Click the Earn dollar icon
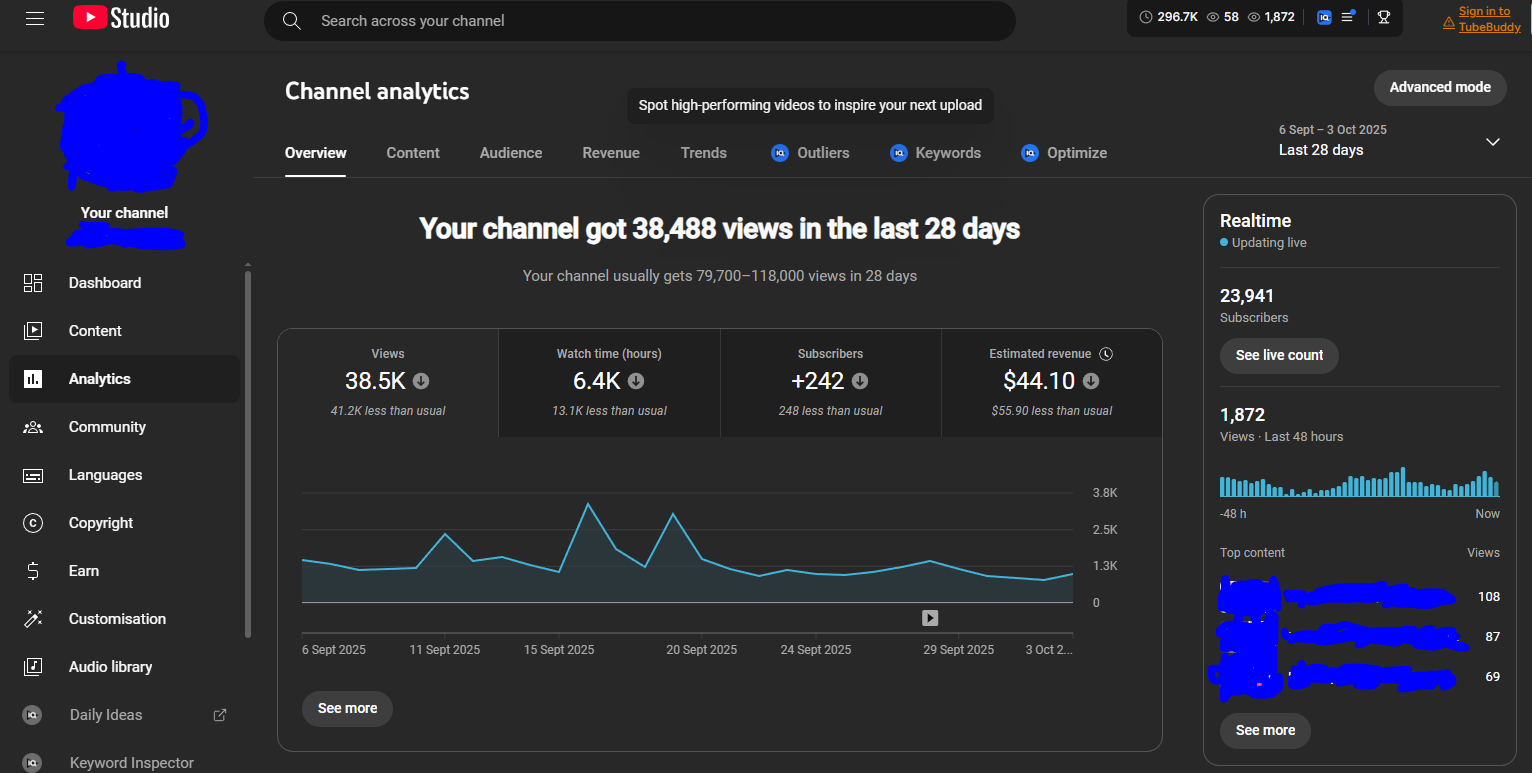Viewport: 1532px width, 773px height. click(33, 571)
